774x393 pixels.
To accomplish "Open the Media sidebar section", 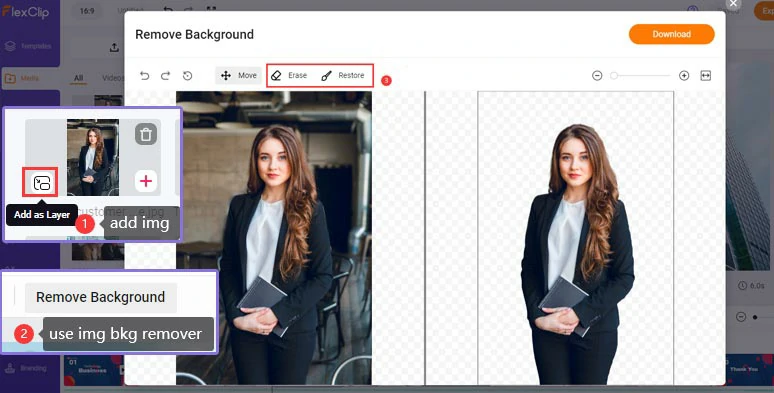I will tap(22, 78).
